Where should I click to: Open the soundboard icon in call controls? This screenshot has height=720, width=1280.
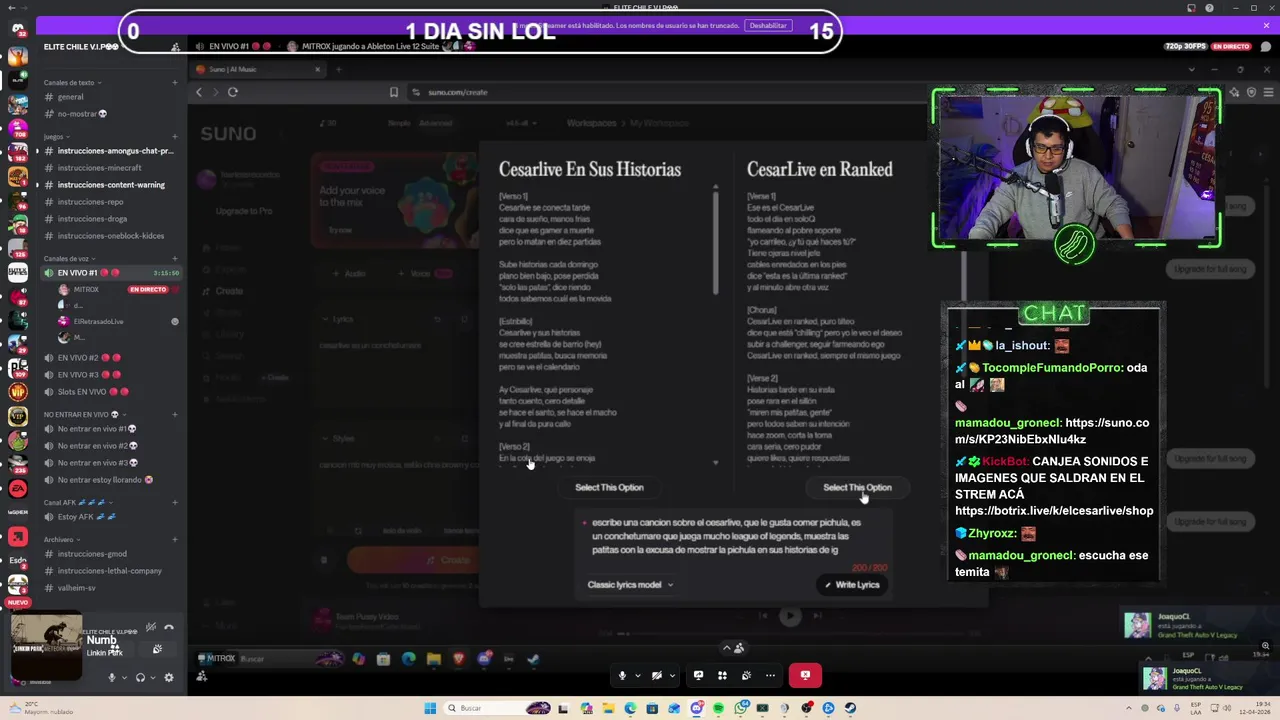tap(746, 676)
